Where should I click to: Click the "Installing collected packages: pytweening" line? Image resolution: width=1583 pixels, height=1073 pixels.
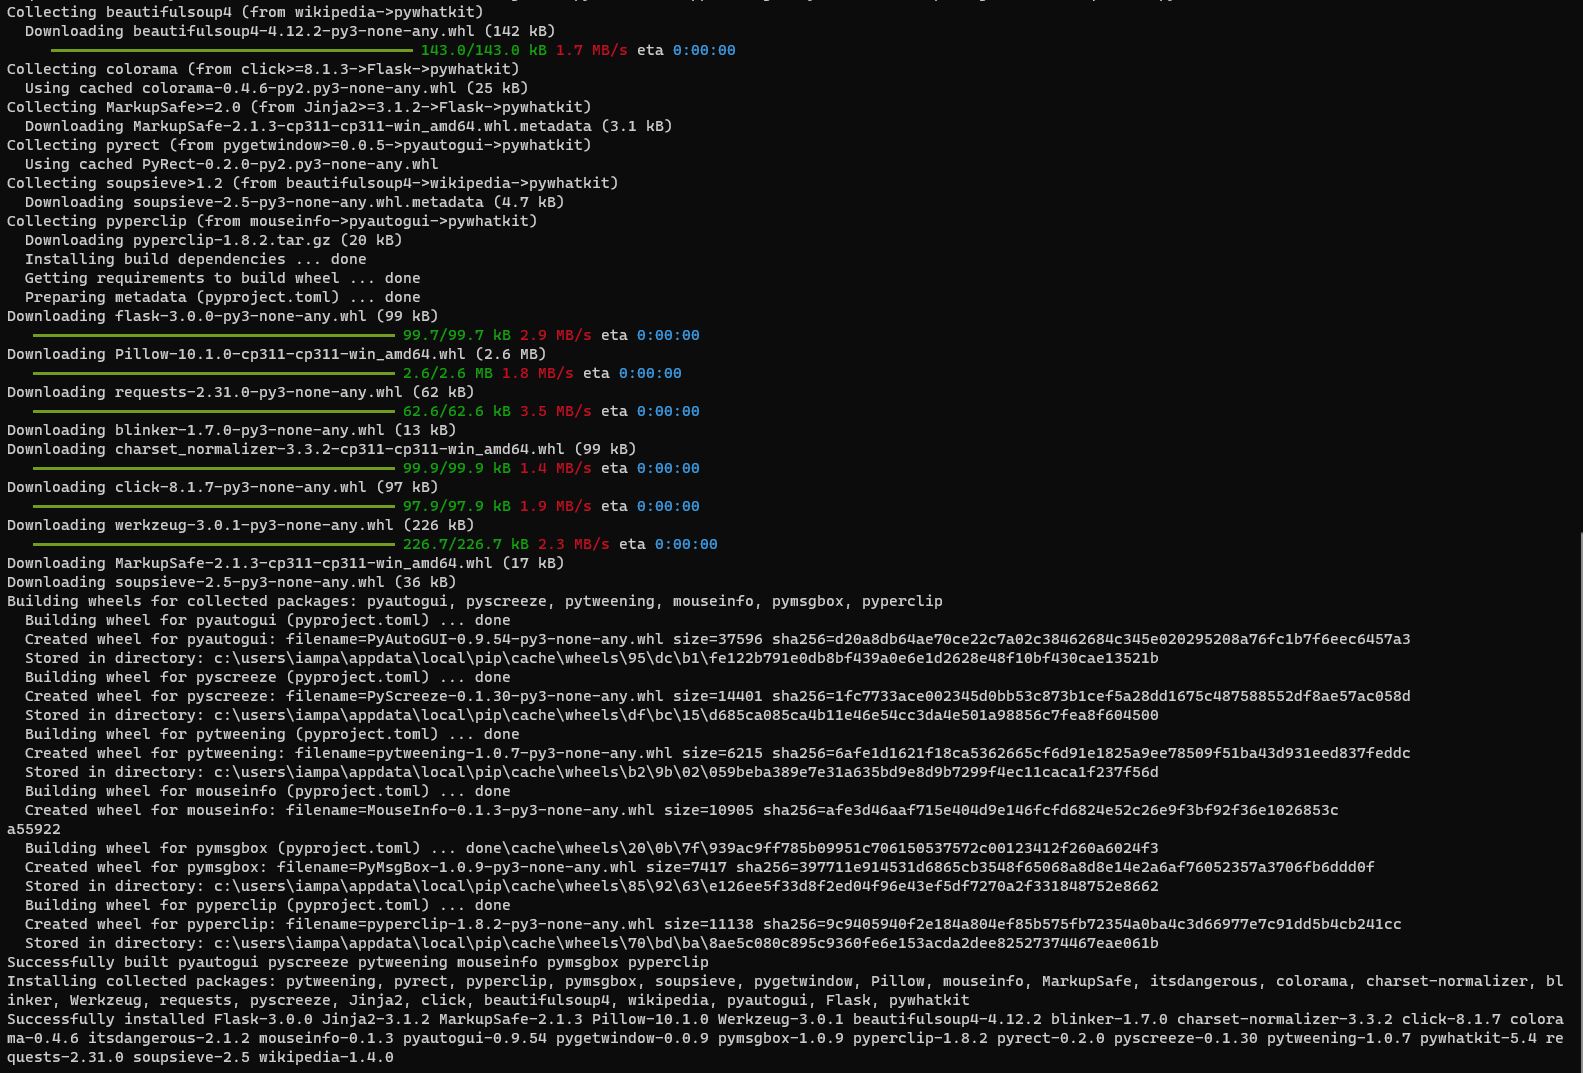(785, 991)
